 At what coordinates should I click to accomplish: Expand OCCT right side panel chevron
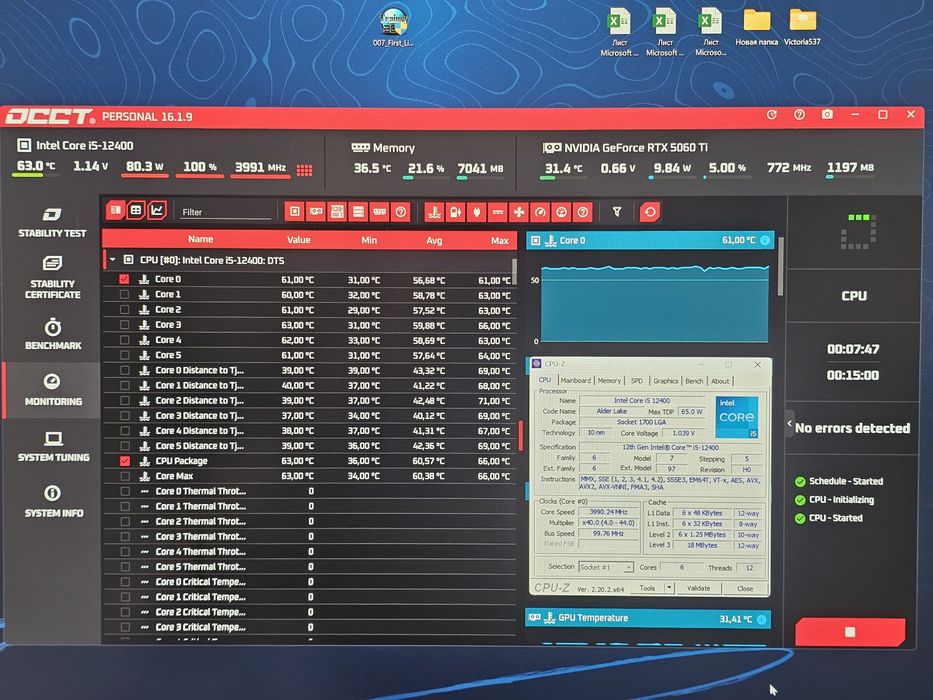[790, 424]
